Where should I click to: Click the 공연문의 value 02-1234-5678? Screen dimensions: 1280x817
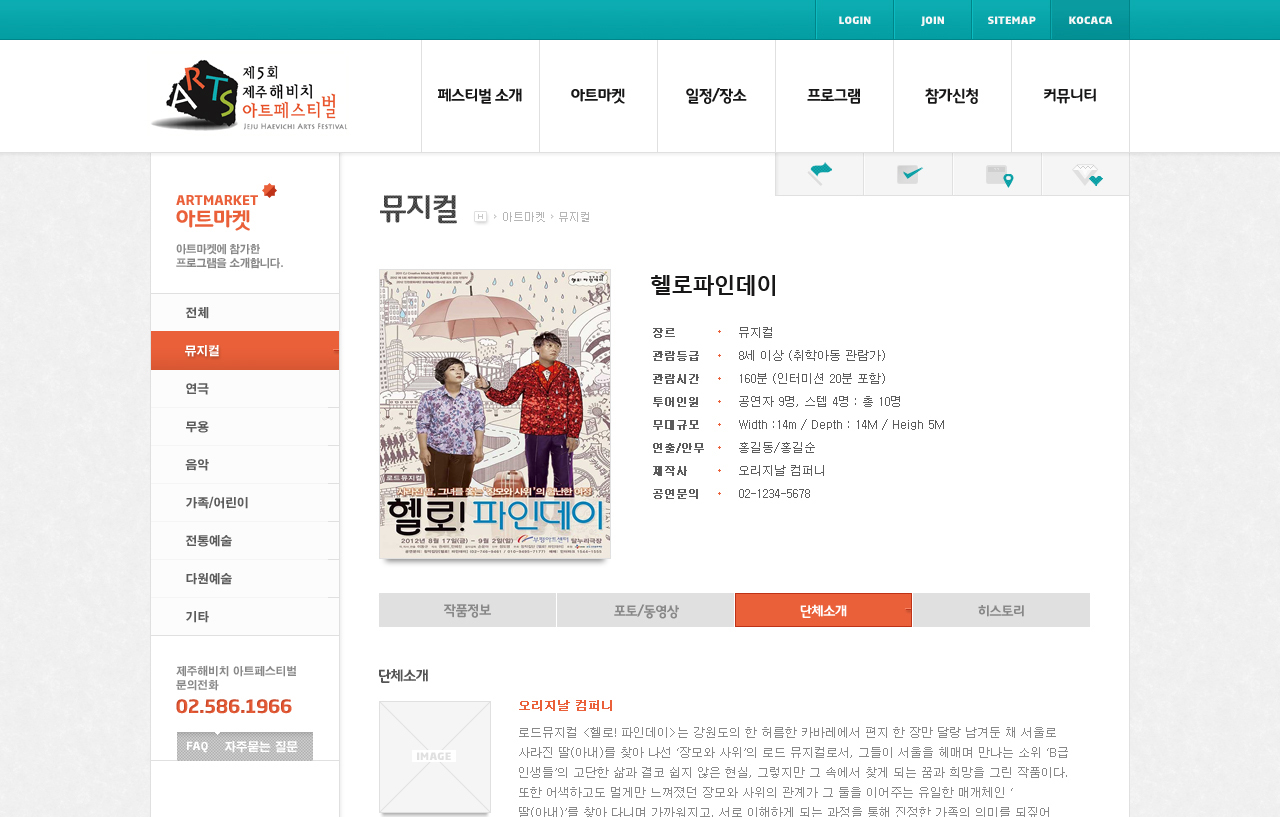775,494
